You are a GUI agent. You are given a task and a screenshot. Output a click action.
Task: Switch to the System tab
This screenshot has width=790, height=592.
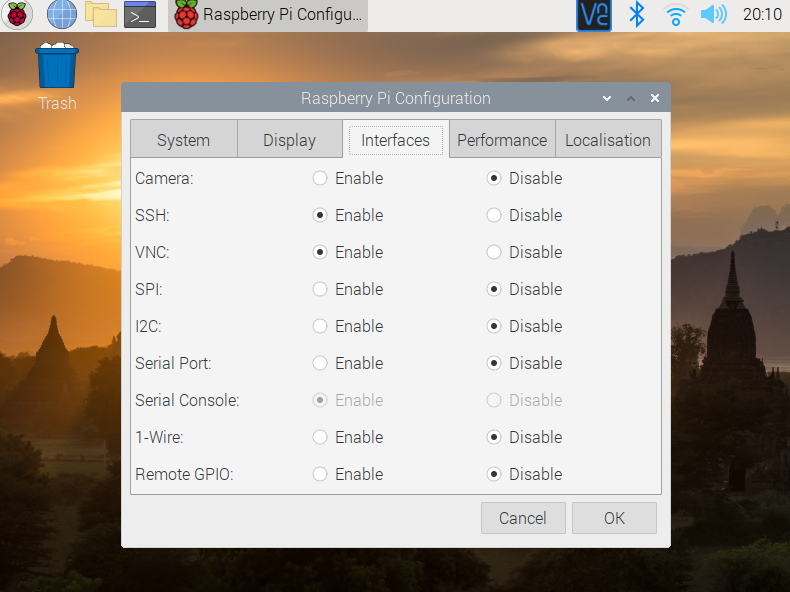(183, 140)
